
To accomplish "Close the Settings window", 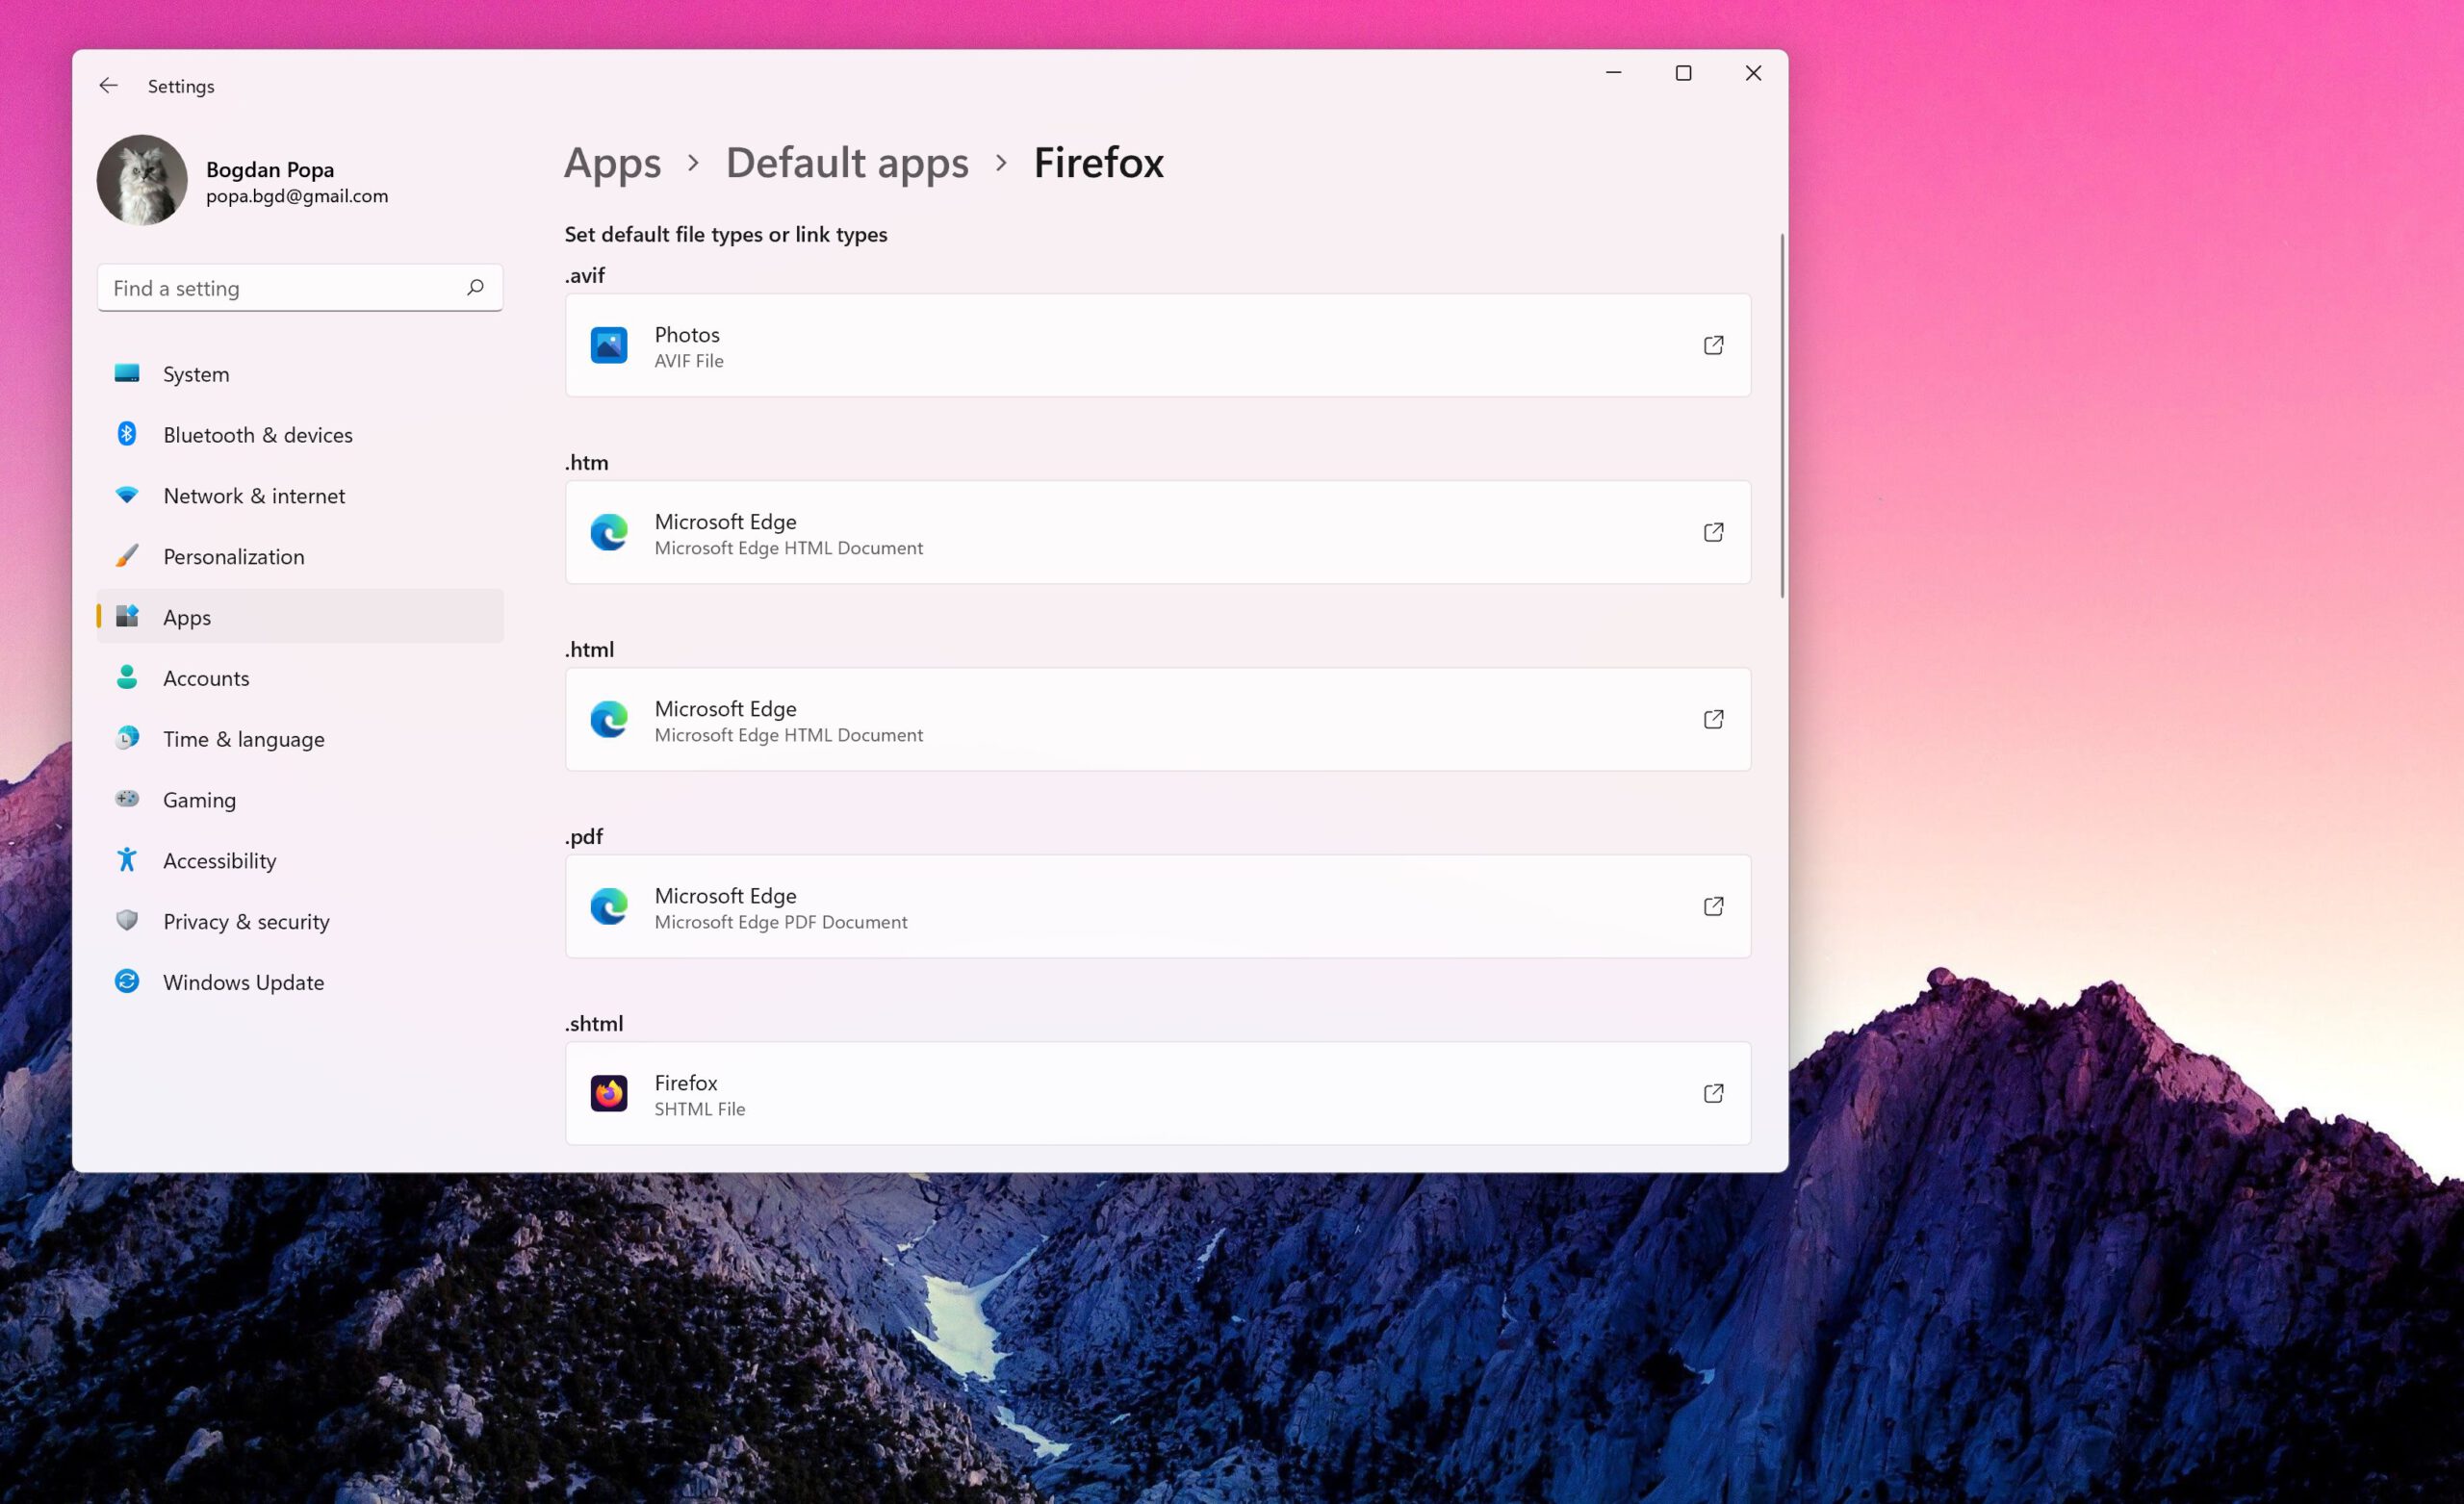I will coord(1753,73).
